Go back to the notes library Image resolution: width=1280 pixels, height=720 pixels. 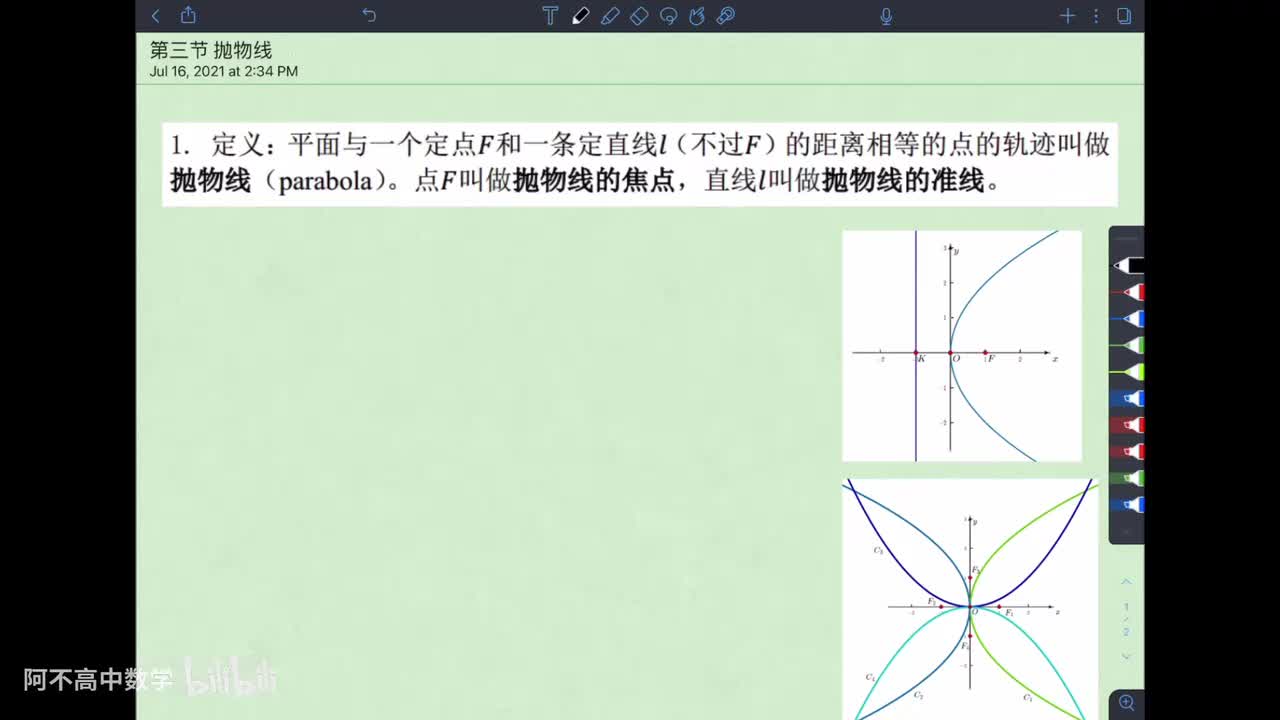coord(155,16)
